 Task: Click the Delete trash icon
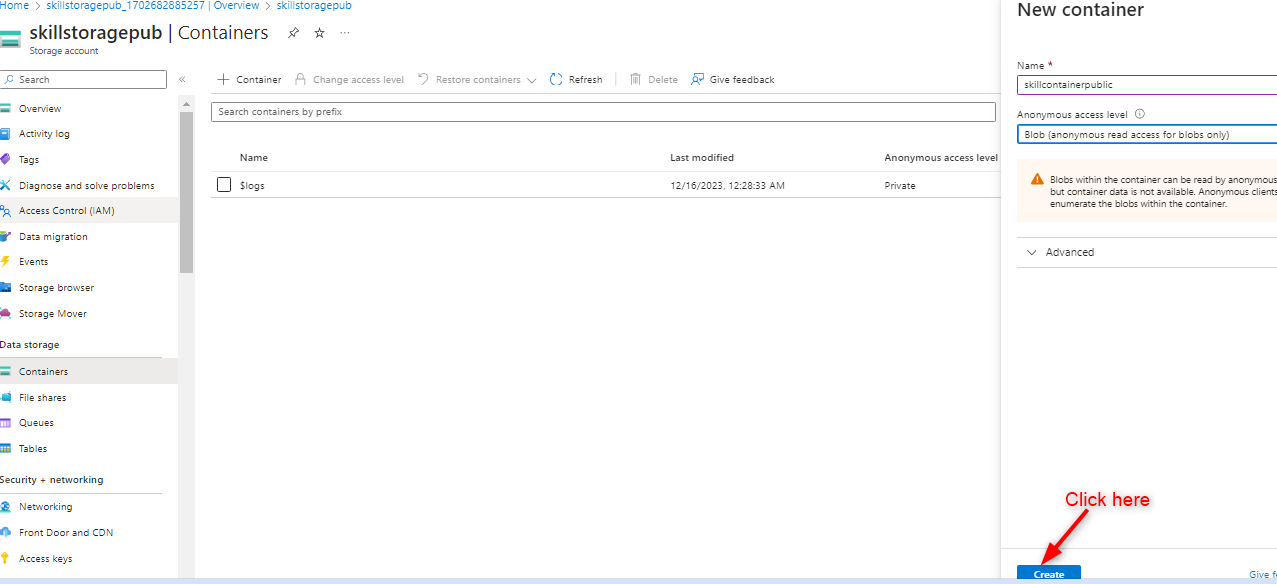[635, 79]
